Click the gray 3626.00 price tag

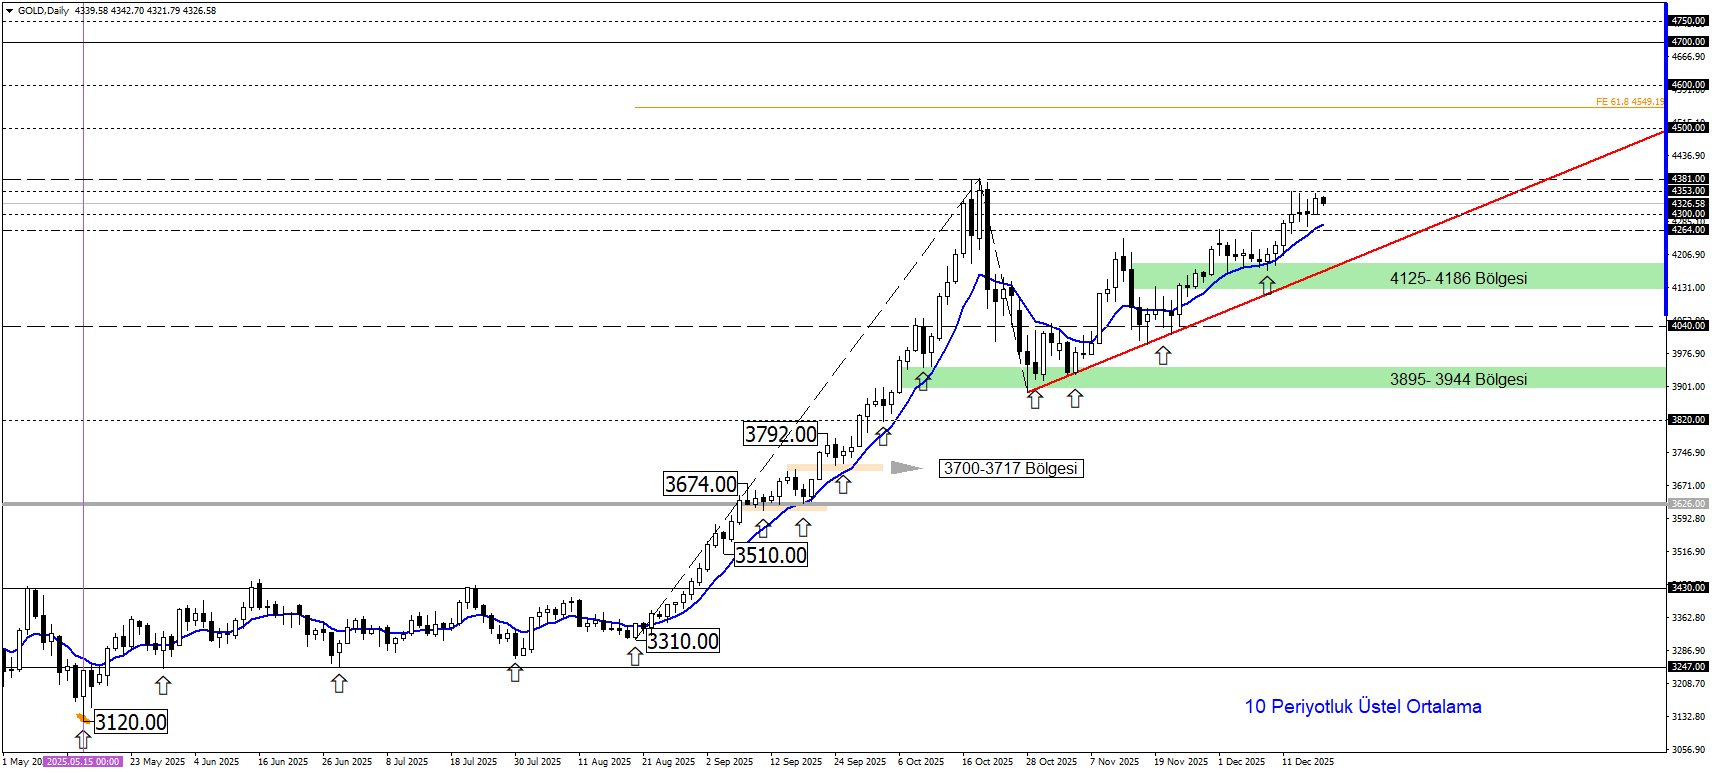(x=1688, y=504)
